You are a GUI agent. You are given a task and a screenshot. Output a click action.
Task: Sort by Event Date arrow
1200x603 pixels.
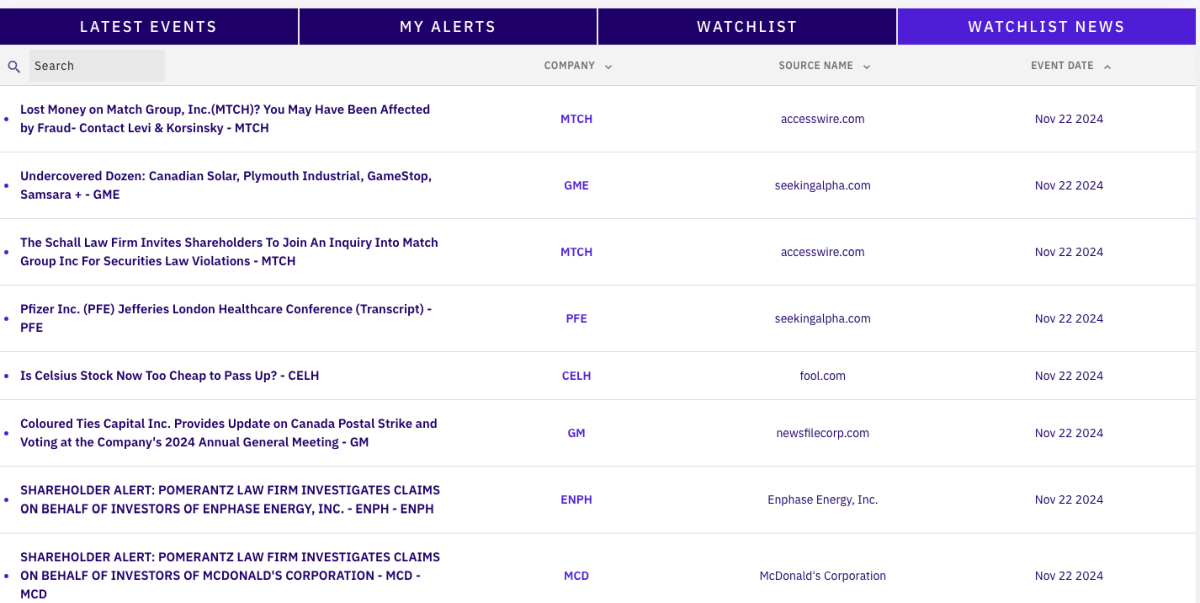point(1107,67)
